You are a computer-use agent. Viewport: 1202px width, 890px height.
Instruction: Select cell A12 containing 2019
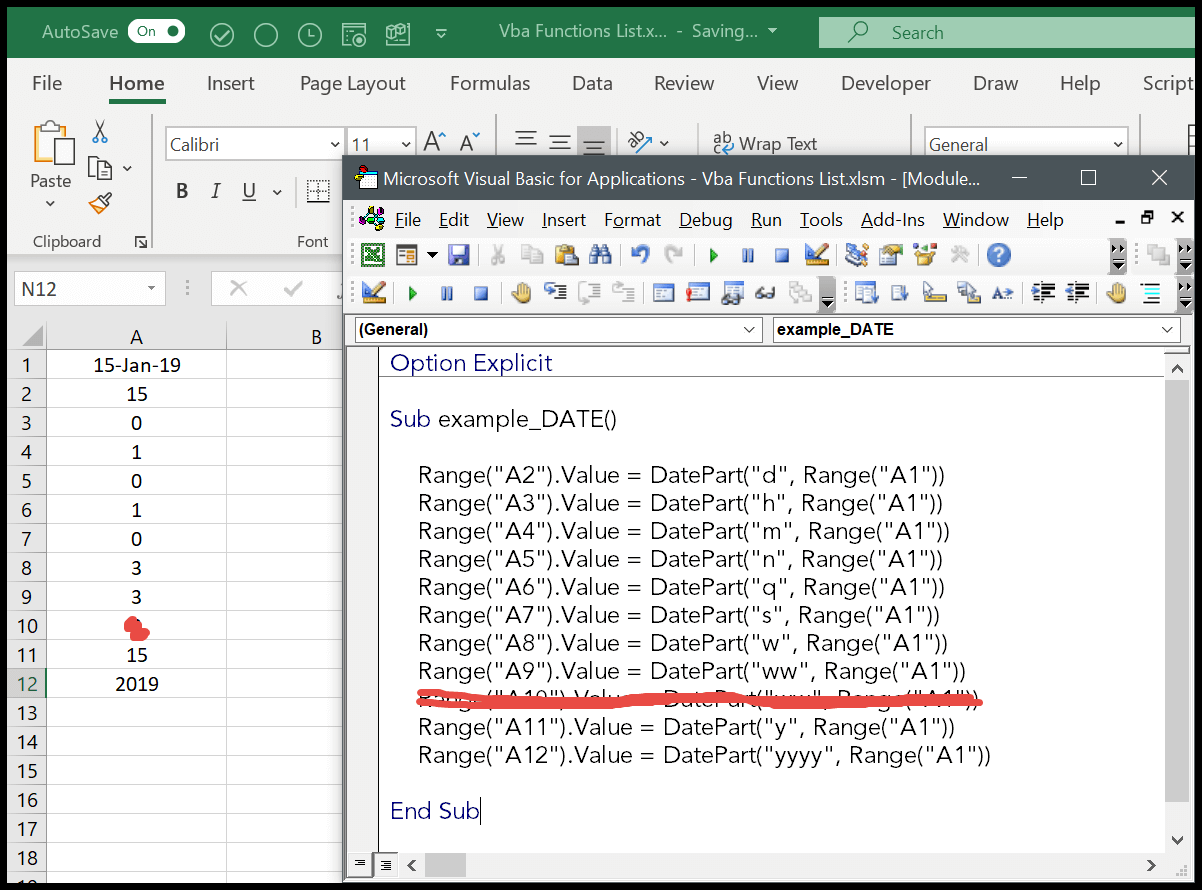click(x=136, y=683)
